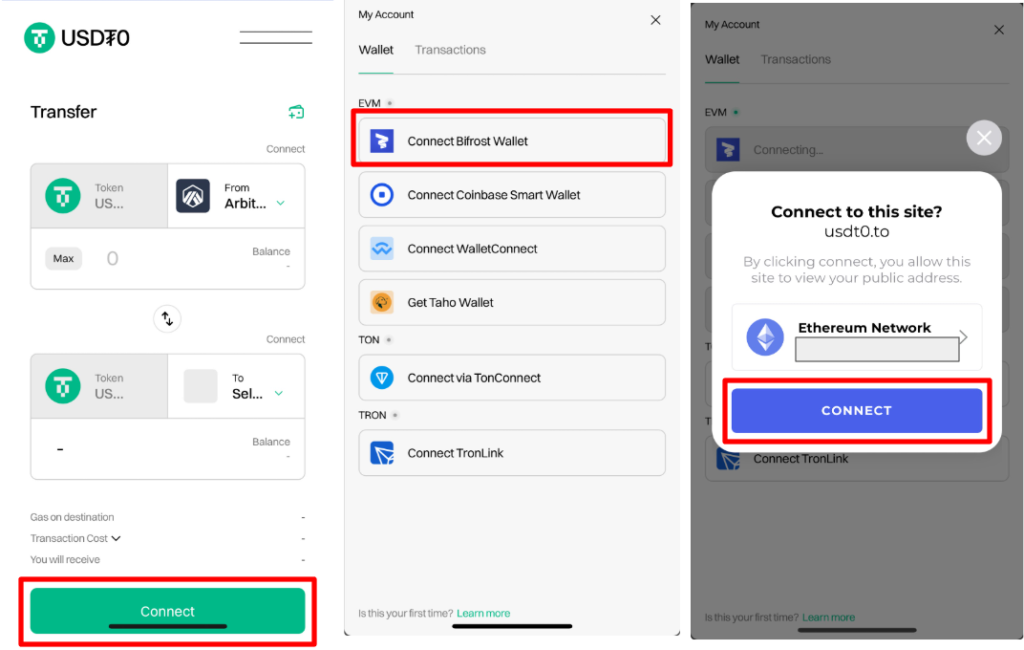Click the TON section label in middle panel
The image size is (1024, 650).
(369, 340)
